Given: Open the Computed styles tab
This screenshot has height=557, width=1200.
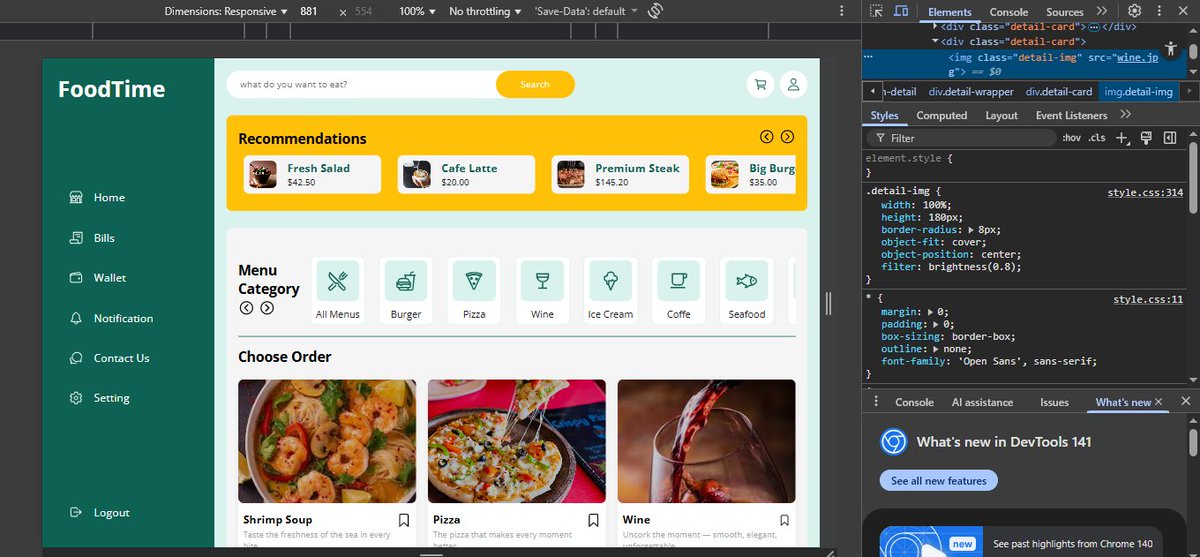Looking at the screenshot, I should coord(942,115).
